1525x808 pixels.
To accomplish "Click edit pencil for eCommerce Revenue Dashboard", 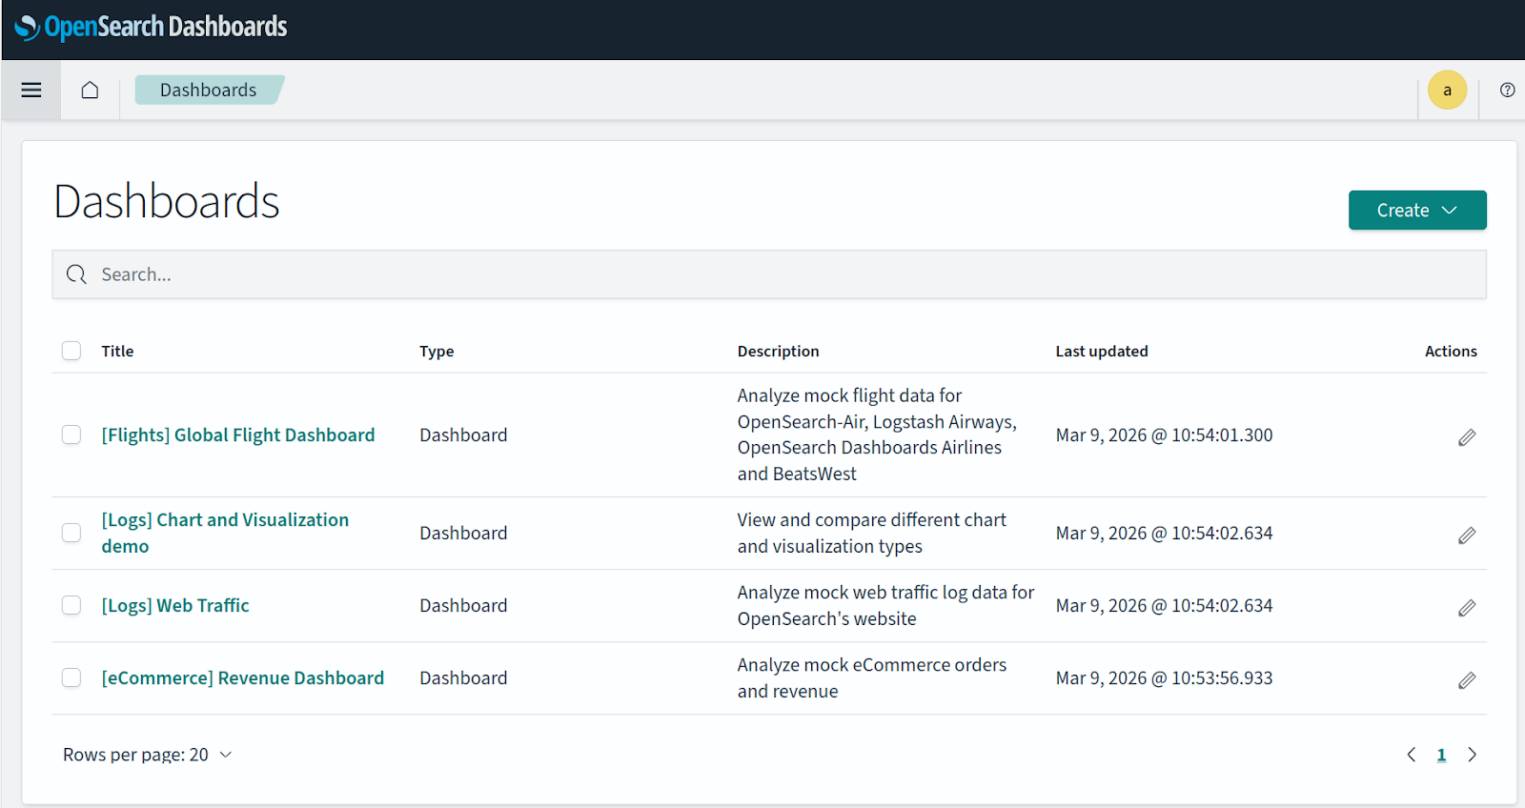I will (x=1466, y=680).
